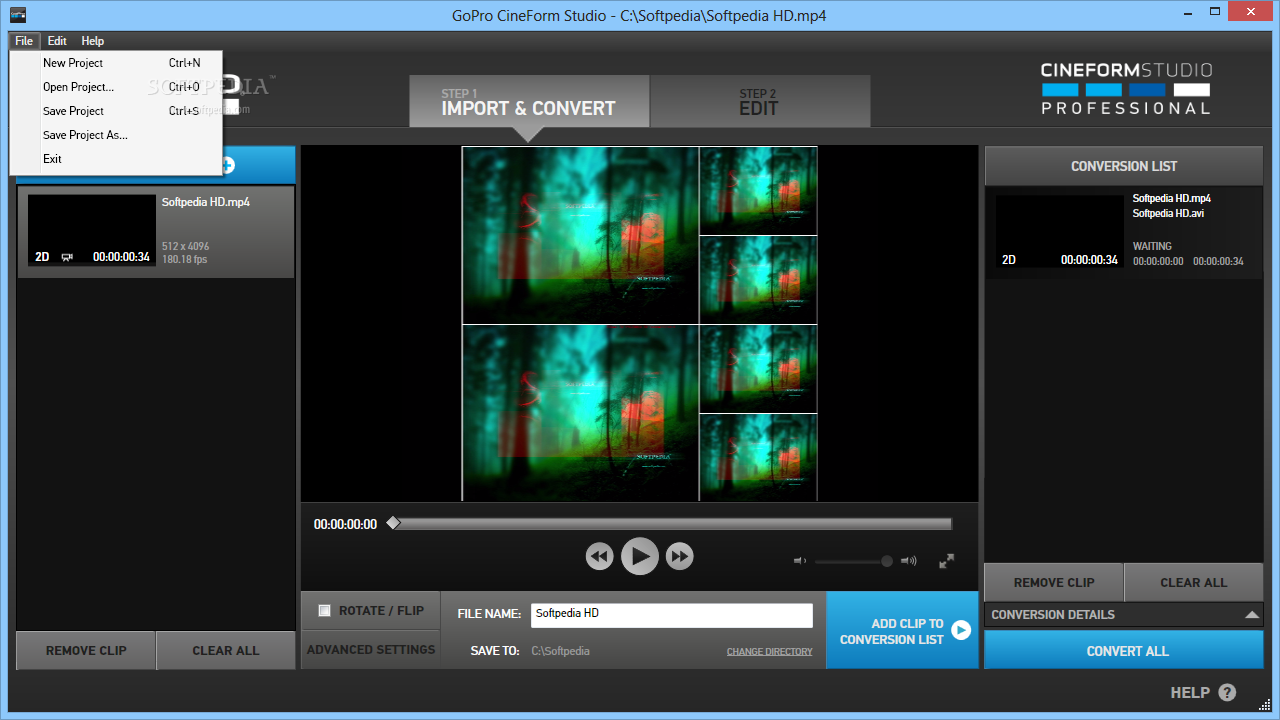Click Remove Clip under import list
1280x720 pixels.
pos(86,650)
